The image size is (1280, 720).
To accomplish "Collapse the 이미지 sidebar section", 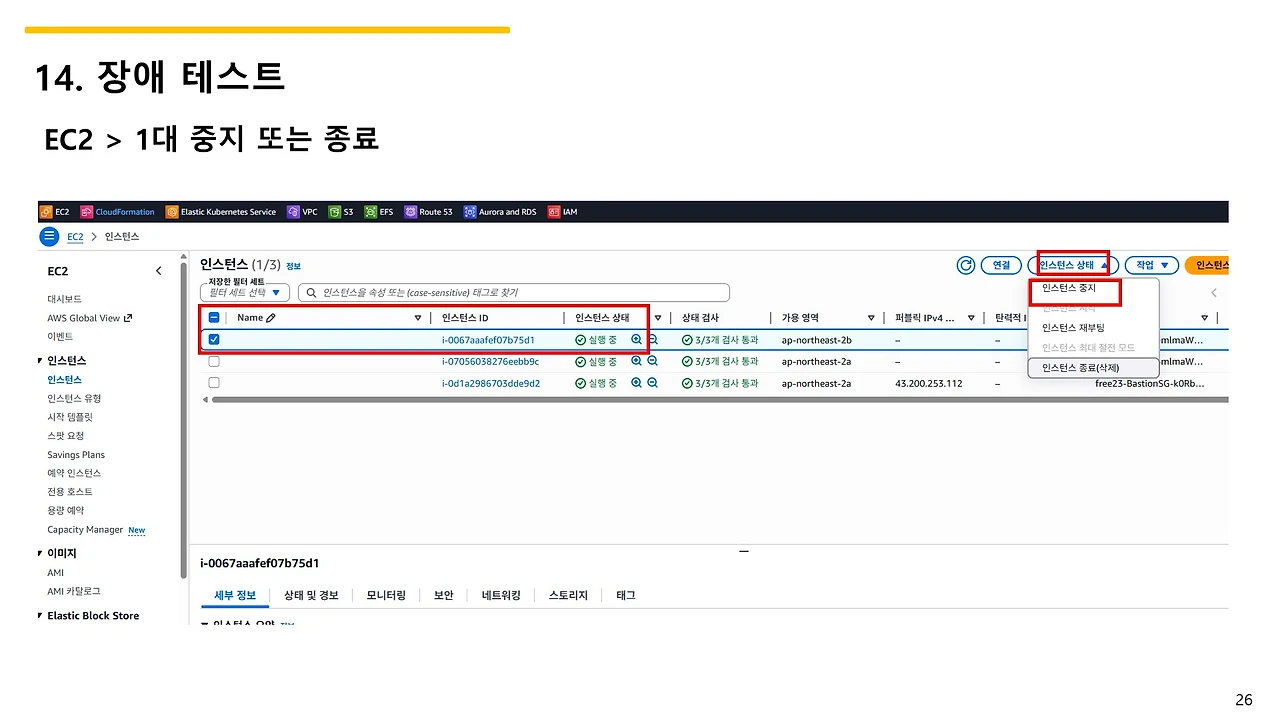I will tap(40, 553).
